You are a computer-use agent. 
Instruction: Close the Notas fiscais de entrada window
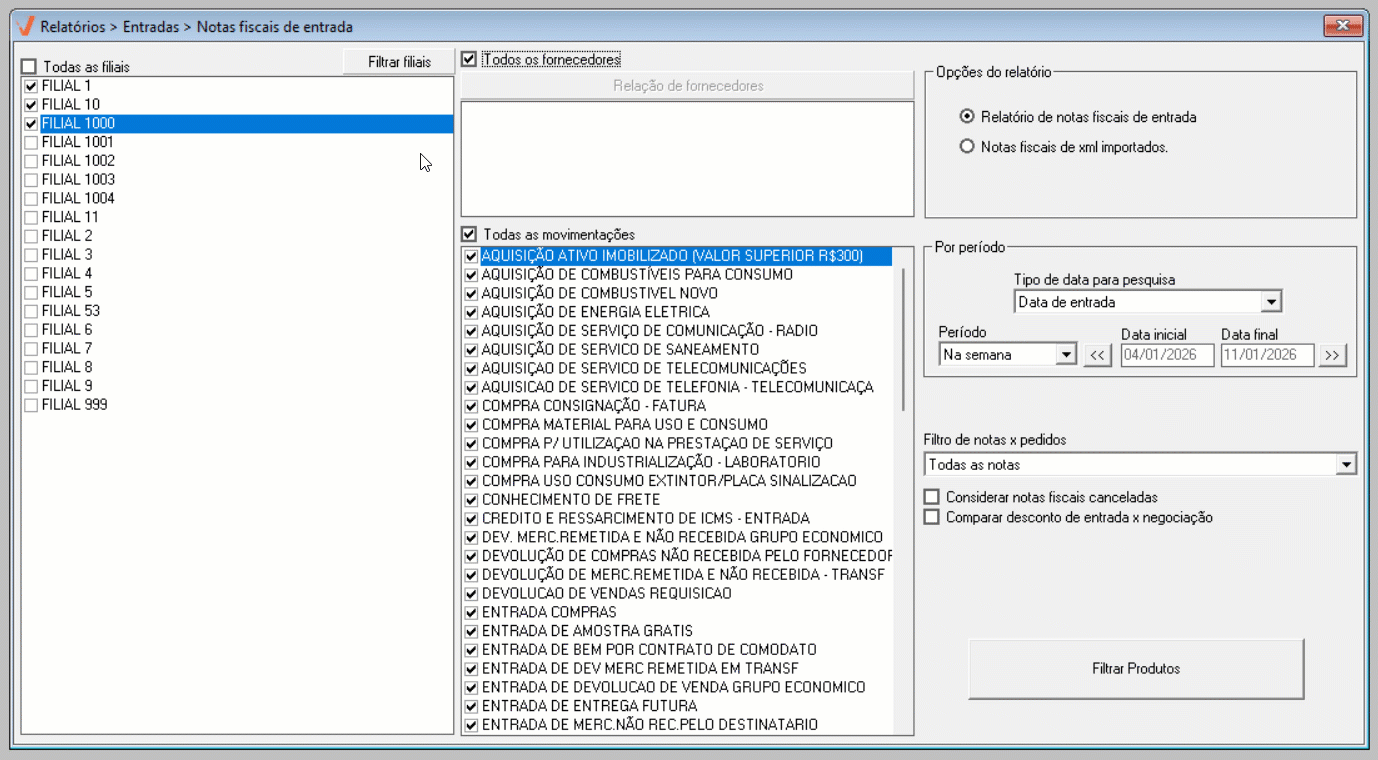pyautogui.click(x=1343, y=26)
